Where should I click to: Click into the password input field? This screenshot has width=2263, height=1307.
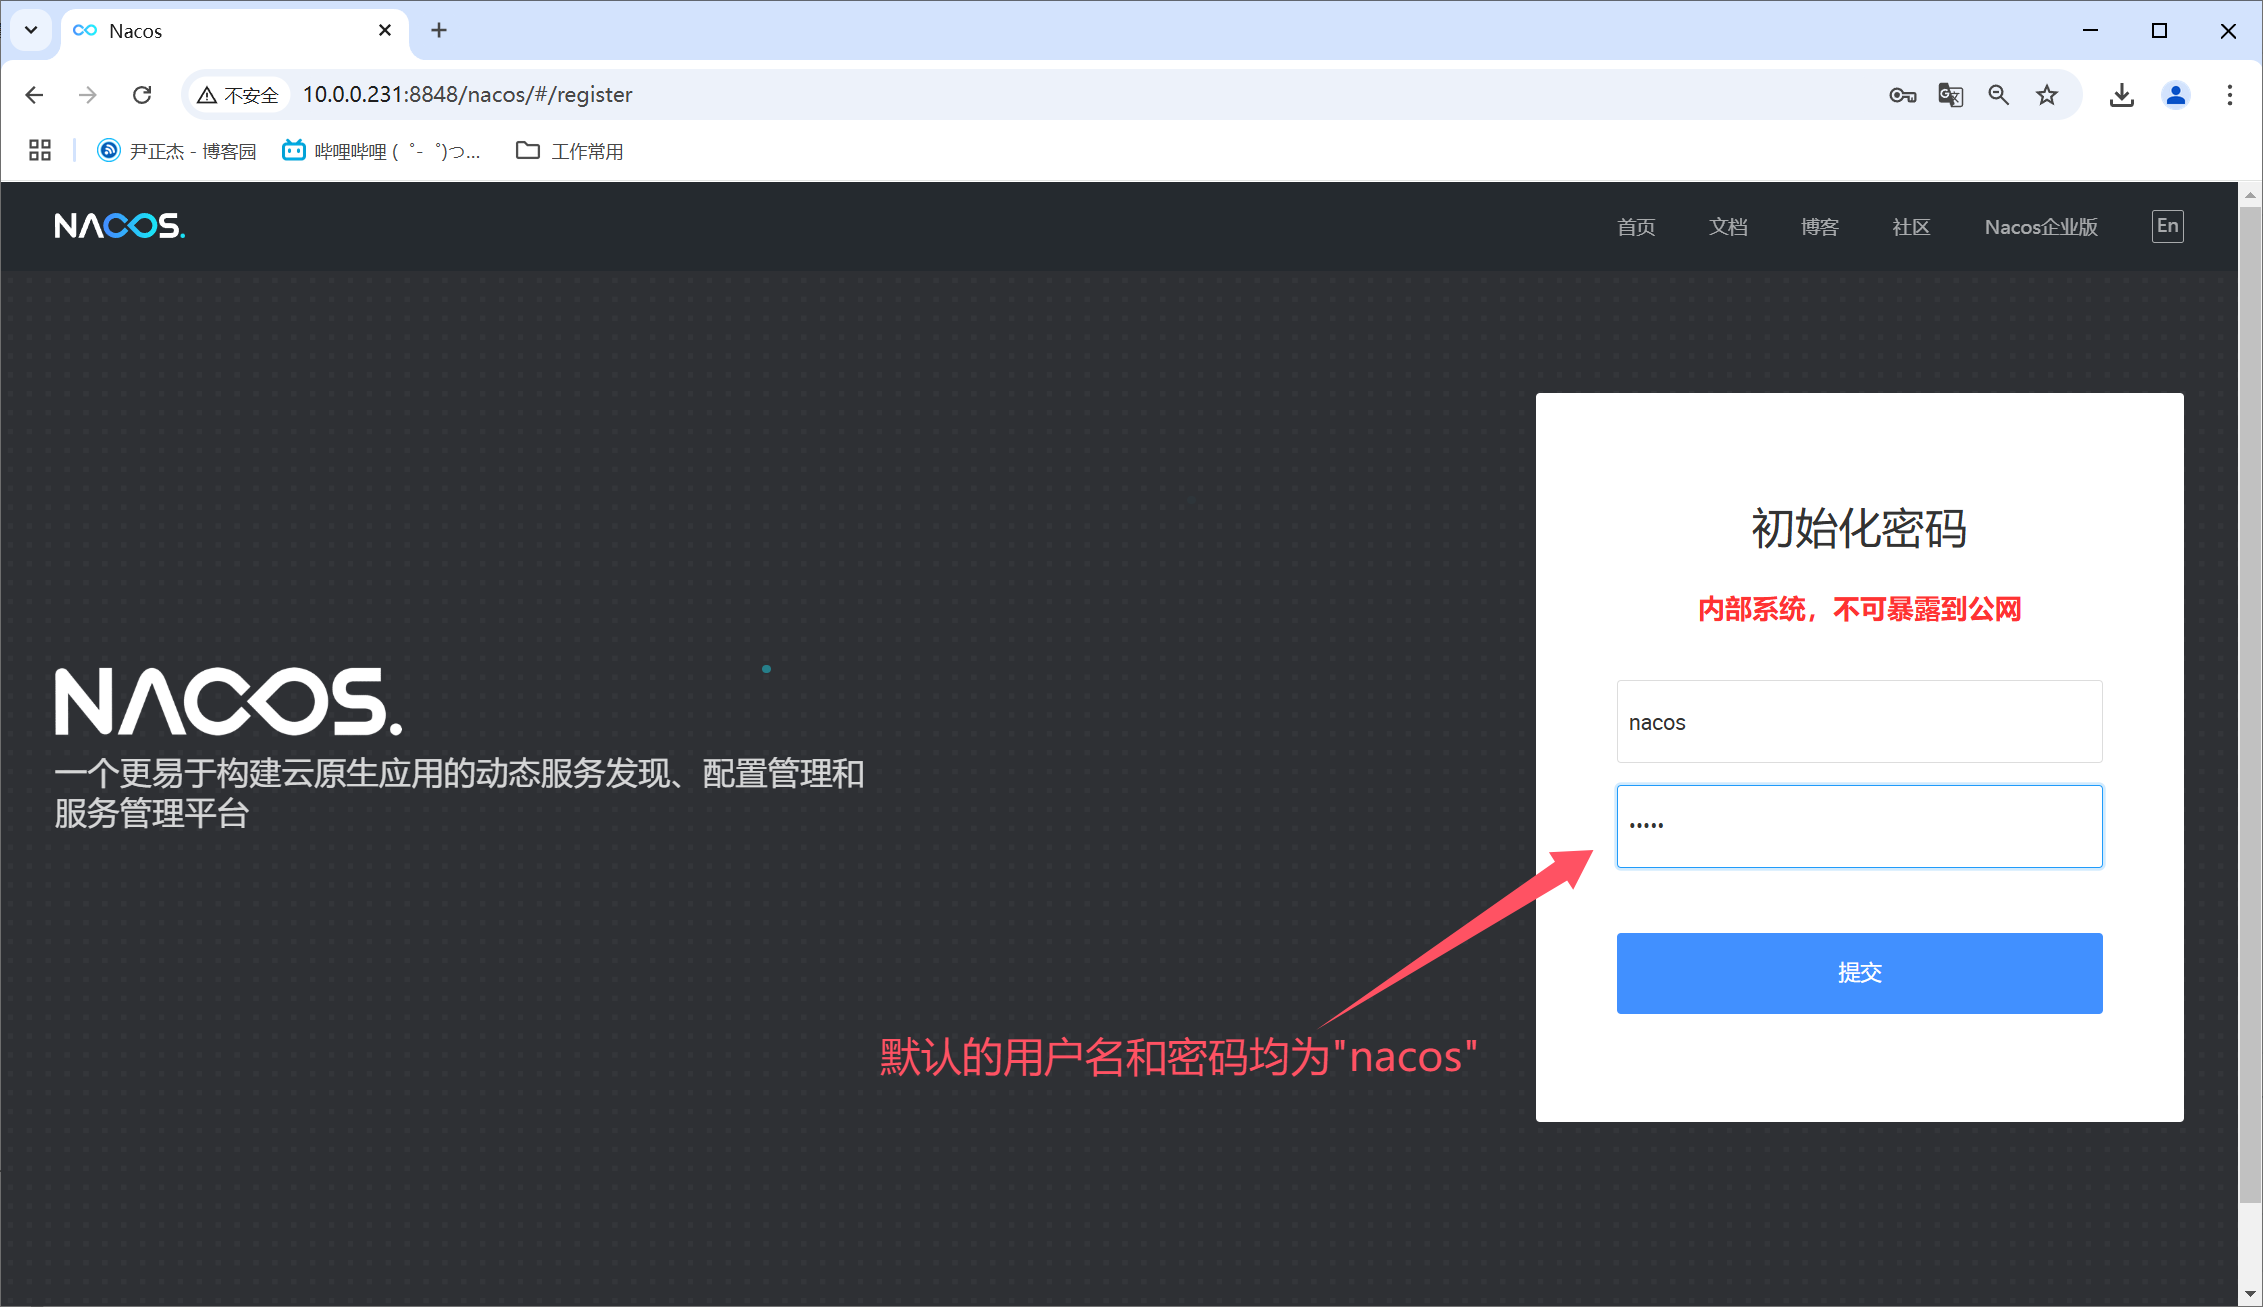click(x=1859, y=826)
